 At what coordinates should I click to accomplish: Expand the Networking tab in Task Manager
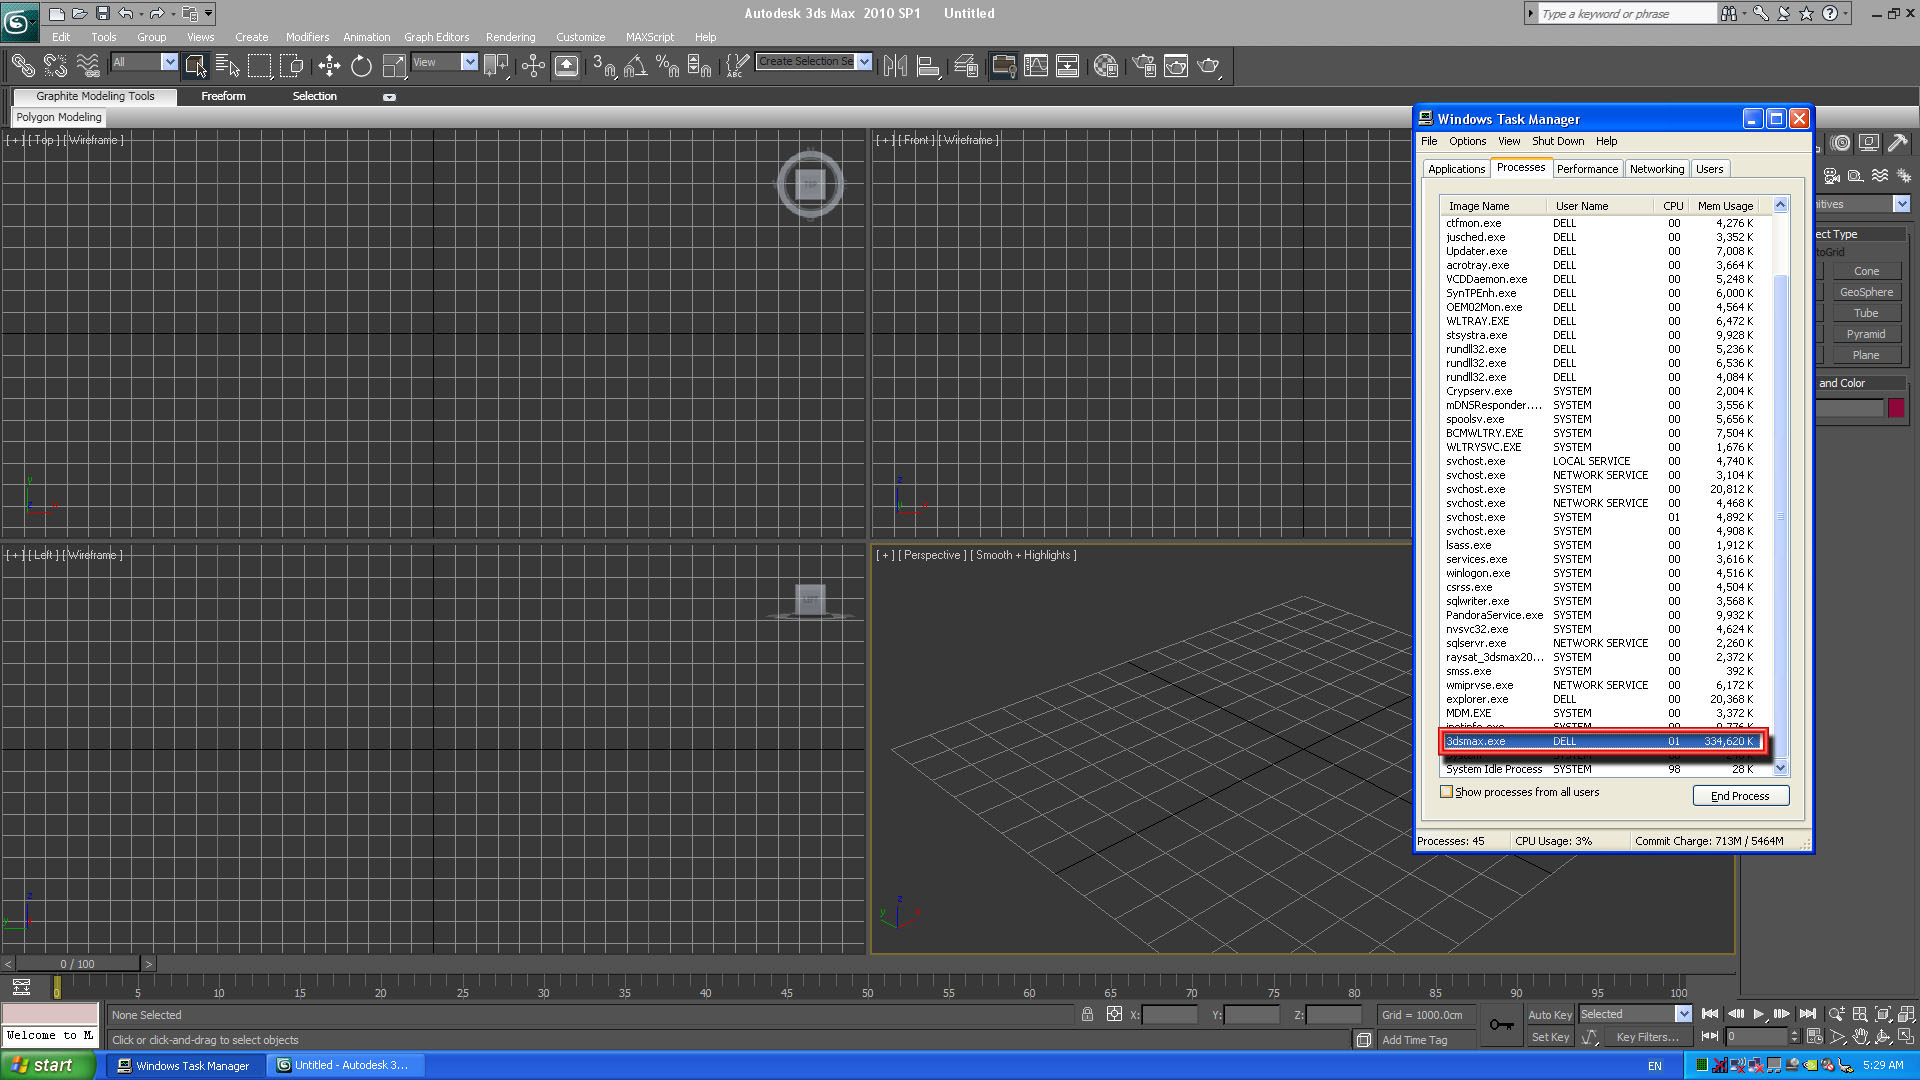(1656, 169)
